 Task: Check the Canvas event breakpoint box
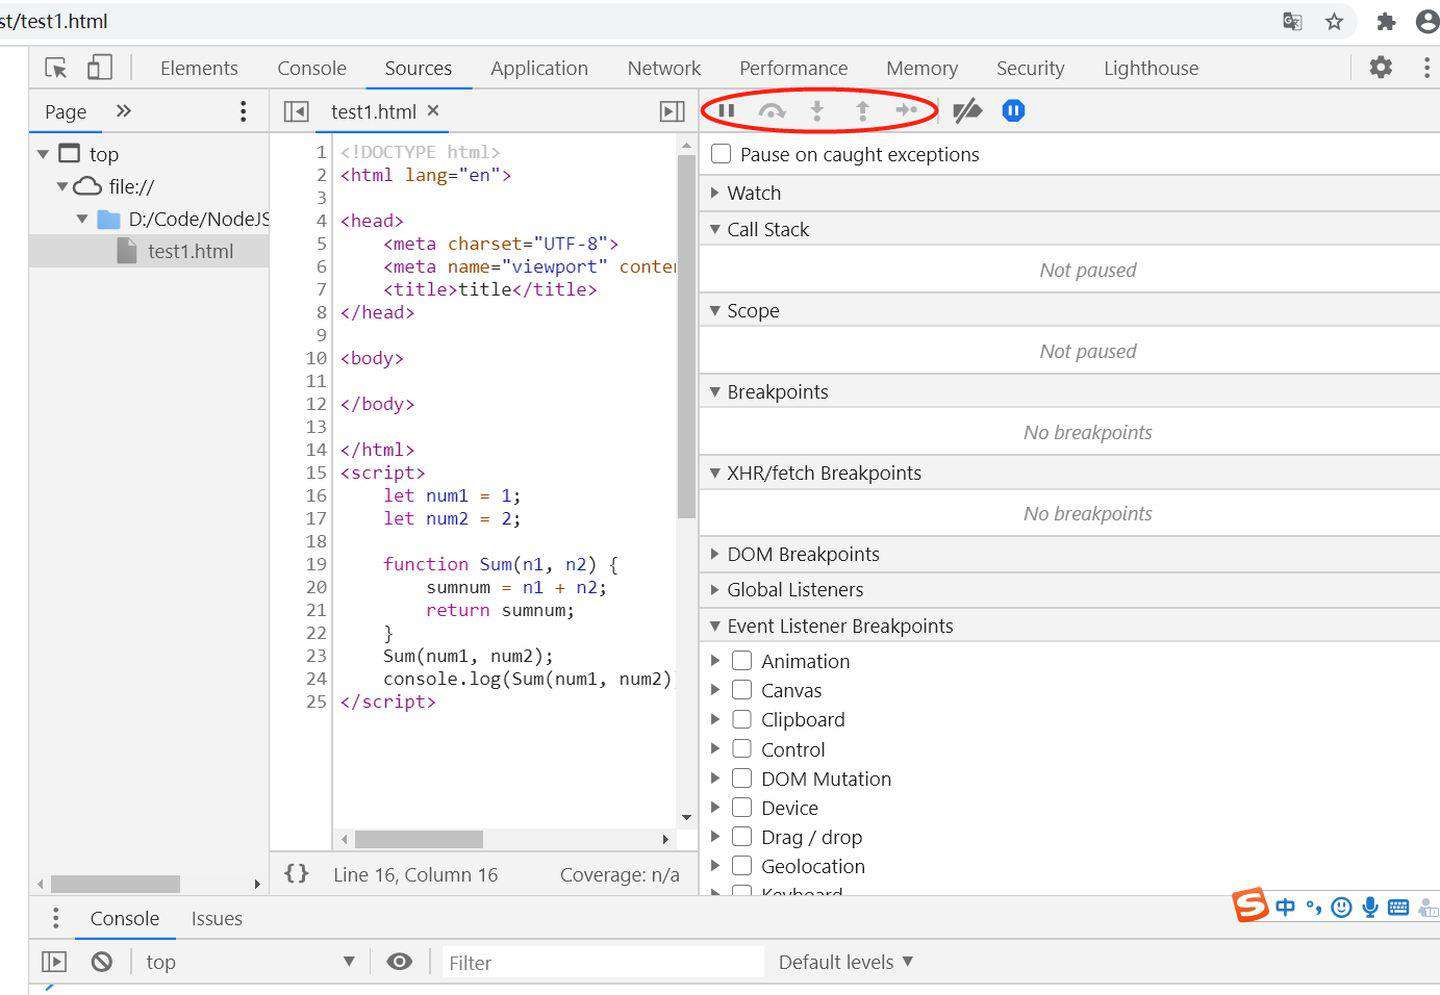point(742,690)
